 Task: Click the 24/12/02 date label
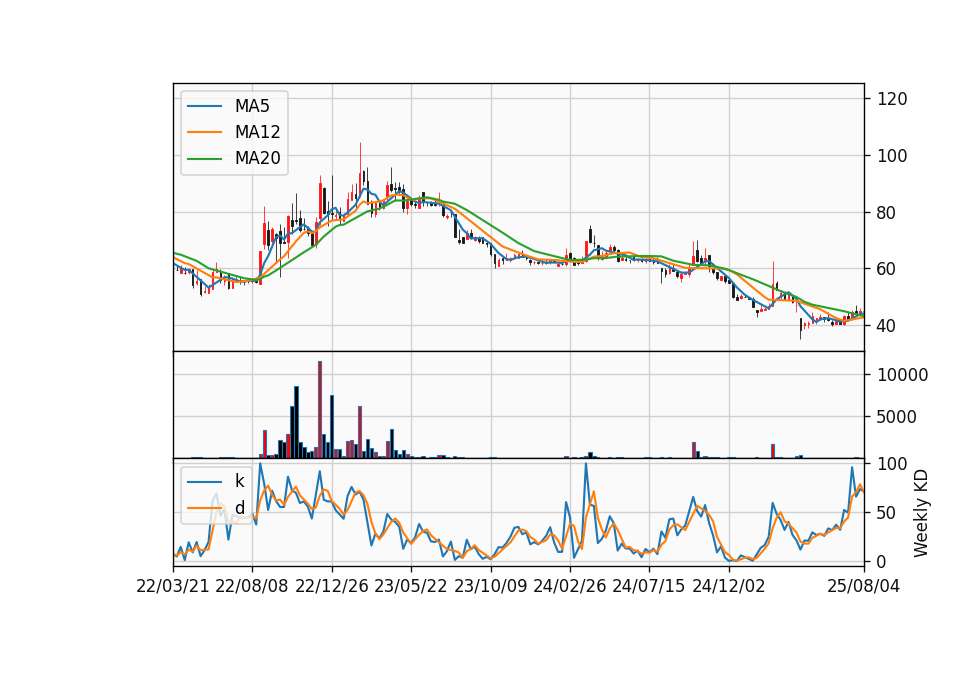729,586
